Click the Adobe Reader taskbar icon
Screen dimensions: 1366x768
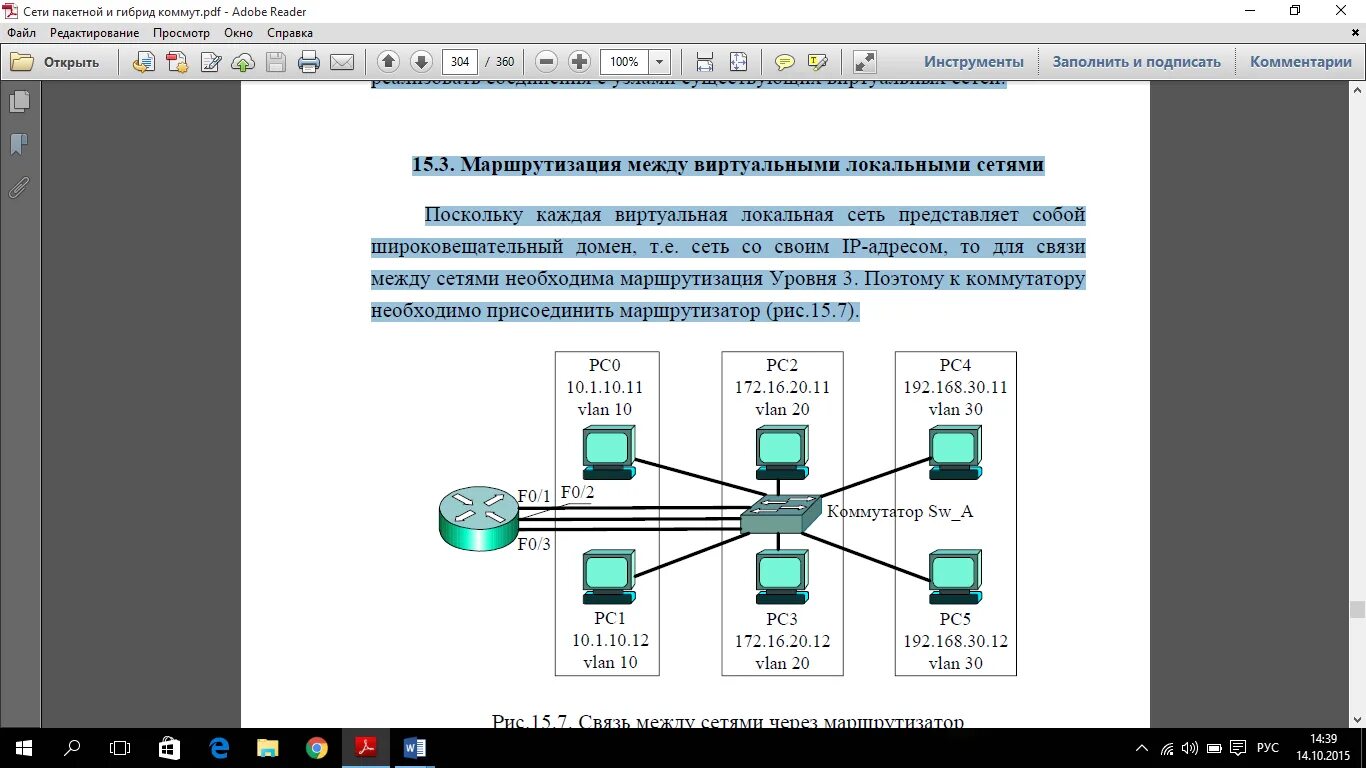coord(366,747)
